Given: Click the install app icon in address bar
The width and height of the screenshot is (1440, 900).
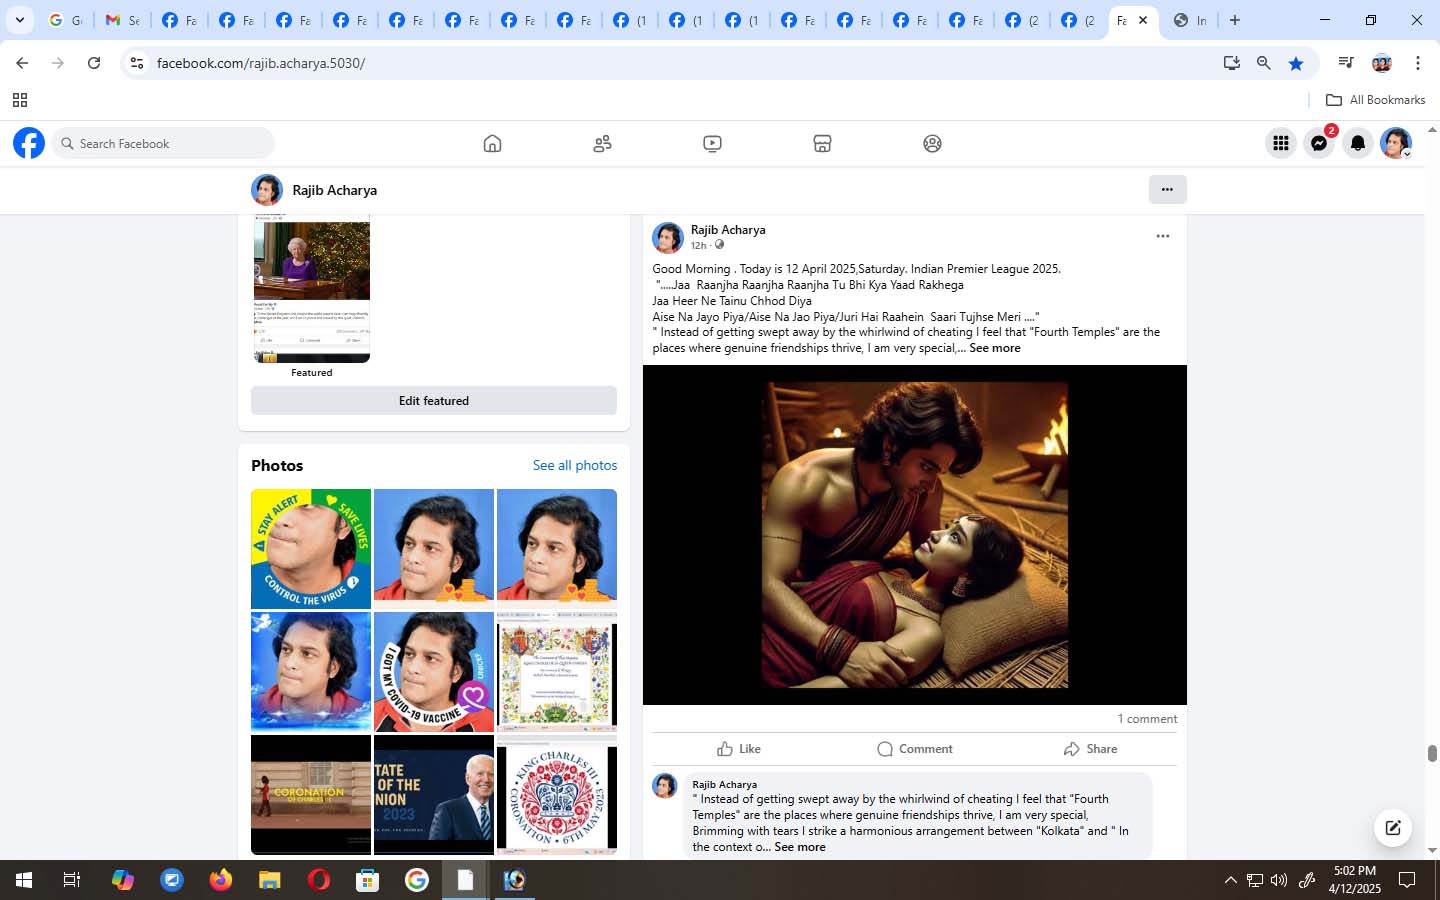Looking at the screenshot, I should [x=1232, y=63].
